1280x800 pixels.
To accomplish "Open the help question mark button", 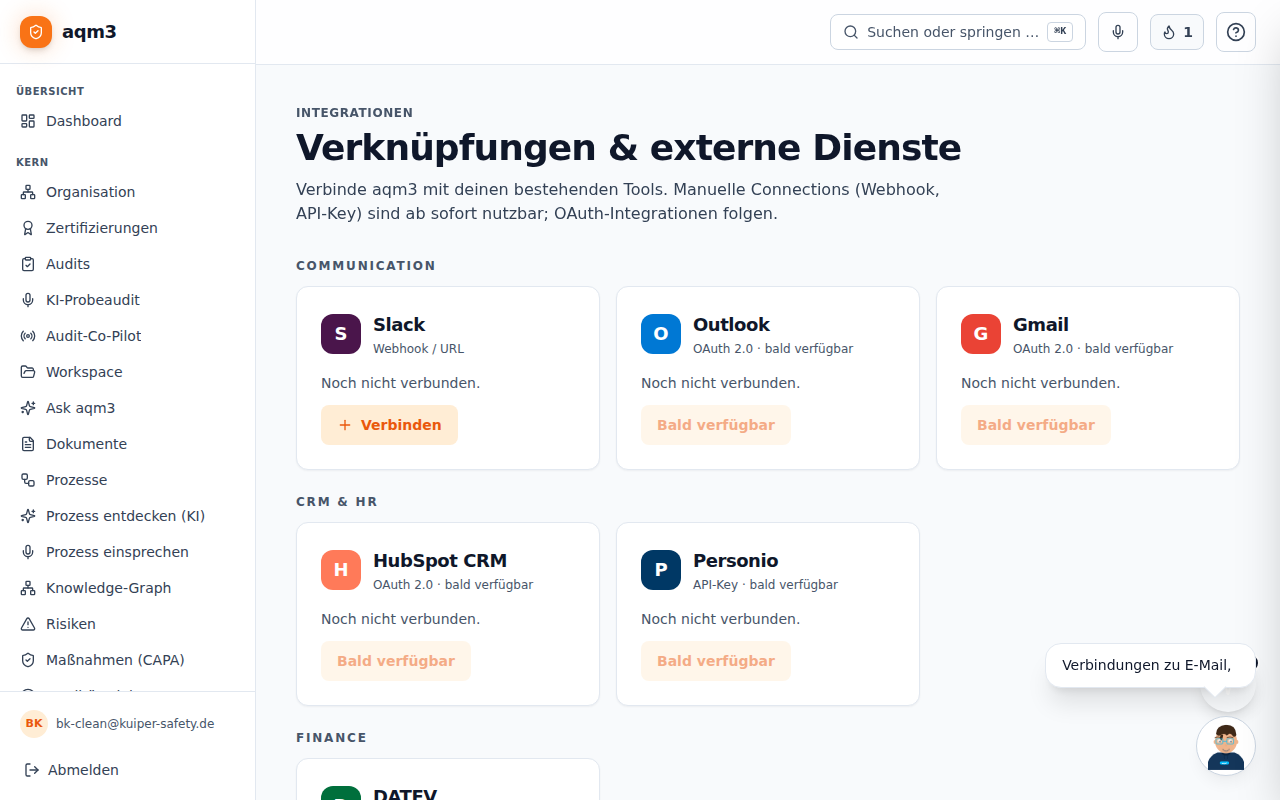I will [1236, 32].
